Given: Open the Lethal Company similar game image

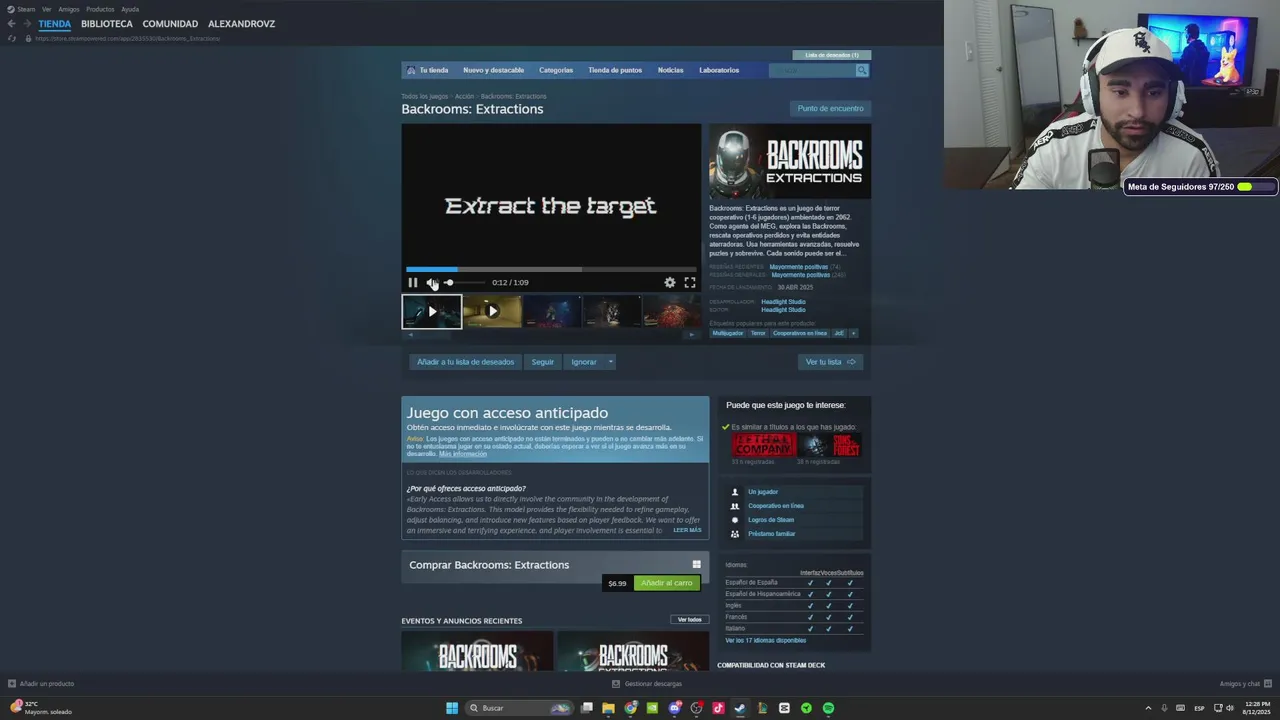Looking at the screenshot, I should tap(764, 446).
